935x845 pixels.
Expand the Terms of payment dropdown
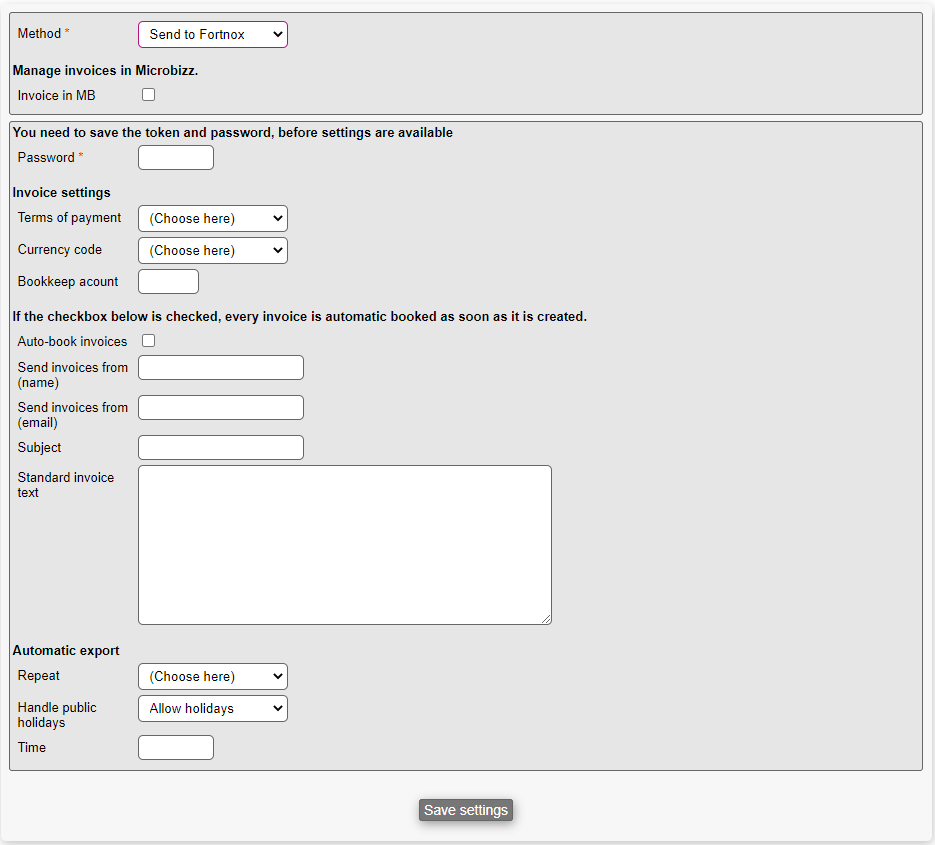click(x=212, y=219)
